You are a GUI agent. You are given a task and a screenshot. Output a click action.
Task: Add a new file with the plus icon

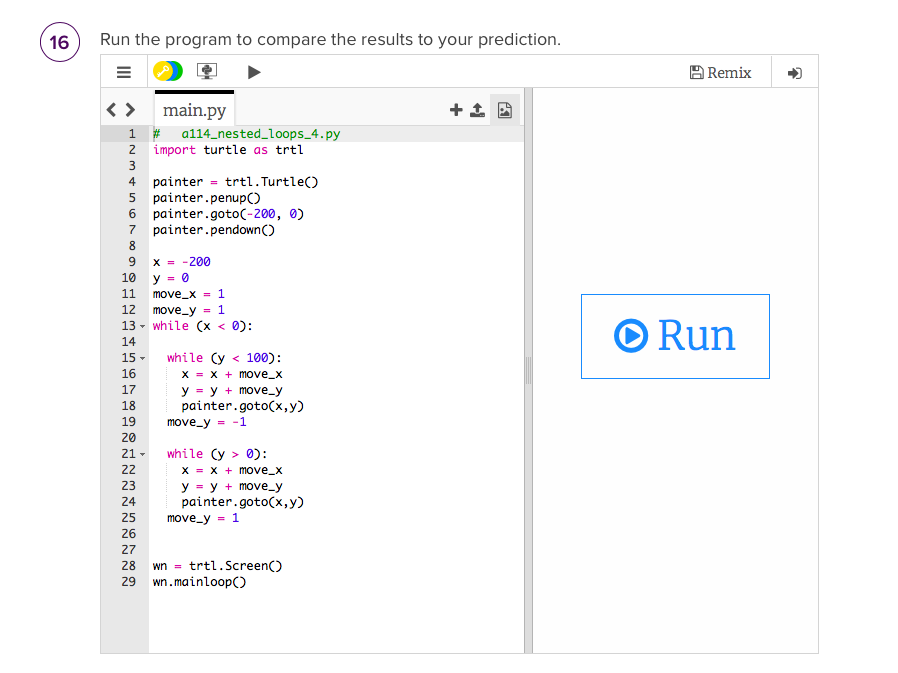[456, 109]
